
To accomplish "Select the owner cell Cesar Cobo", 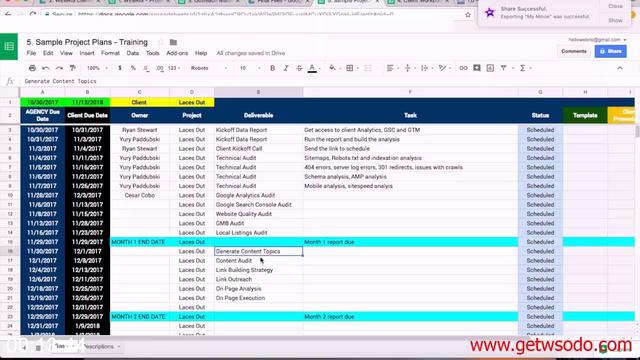I will pyautogui.click(x=140, y=195).
